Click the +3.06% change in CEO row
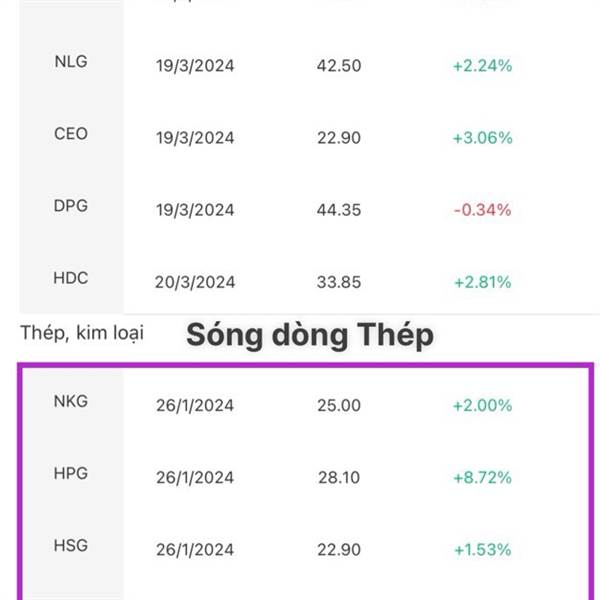Screen dimensions: 600x600 coord(482,138)
